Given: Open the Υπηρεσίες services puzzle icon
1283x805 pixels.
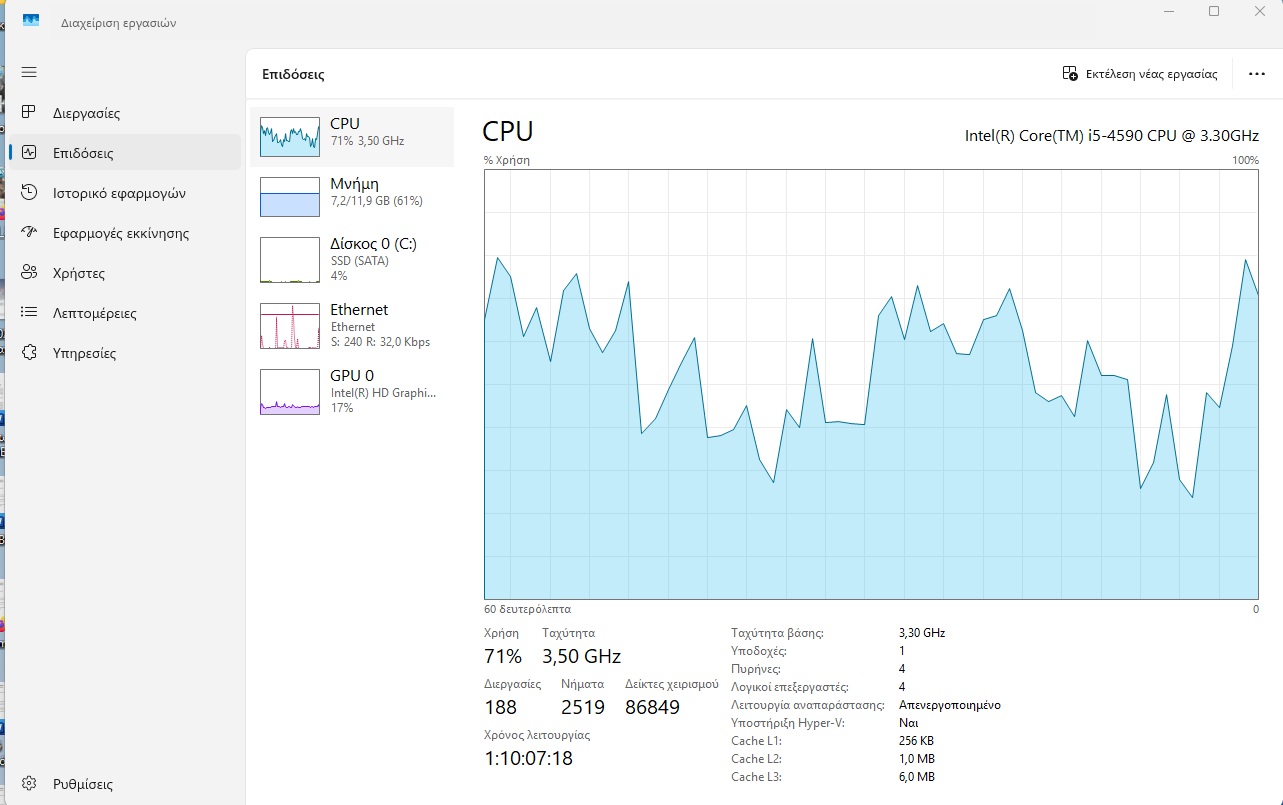Looking at the screenshot, I should 29,353.
